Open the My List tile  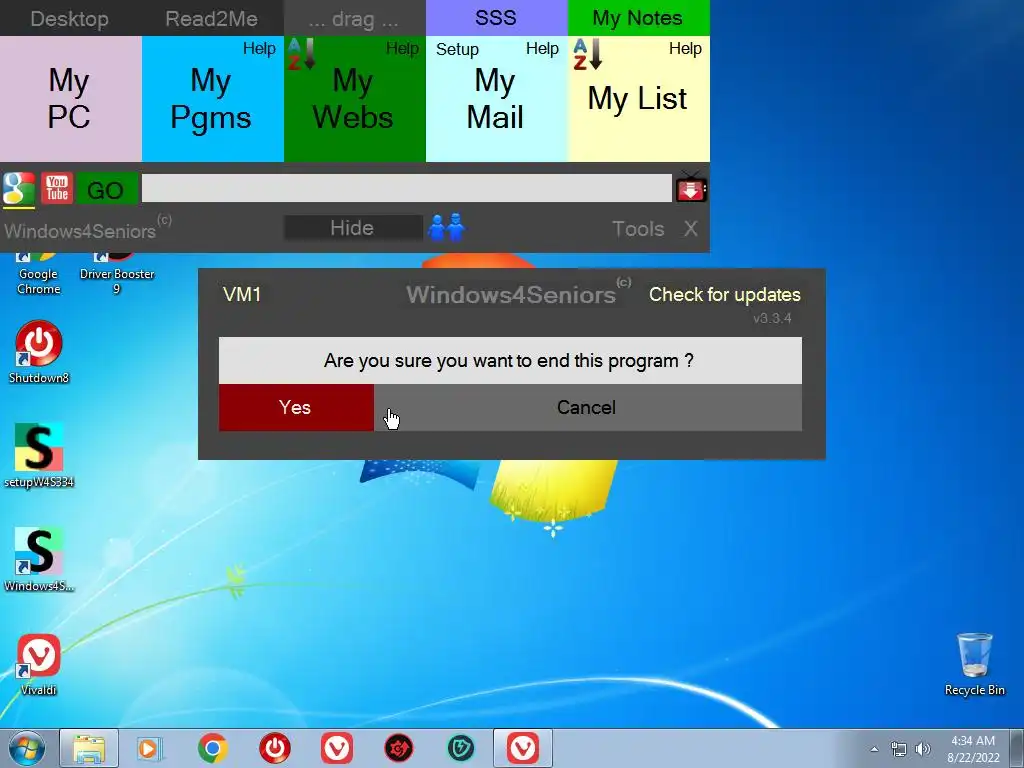coord(637,99)
